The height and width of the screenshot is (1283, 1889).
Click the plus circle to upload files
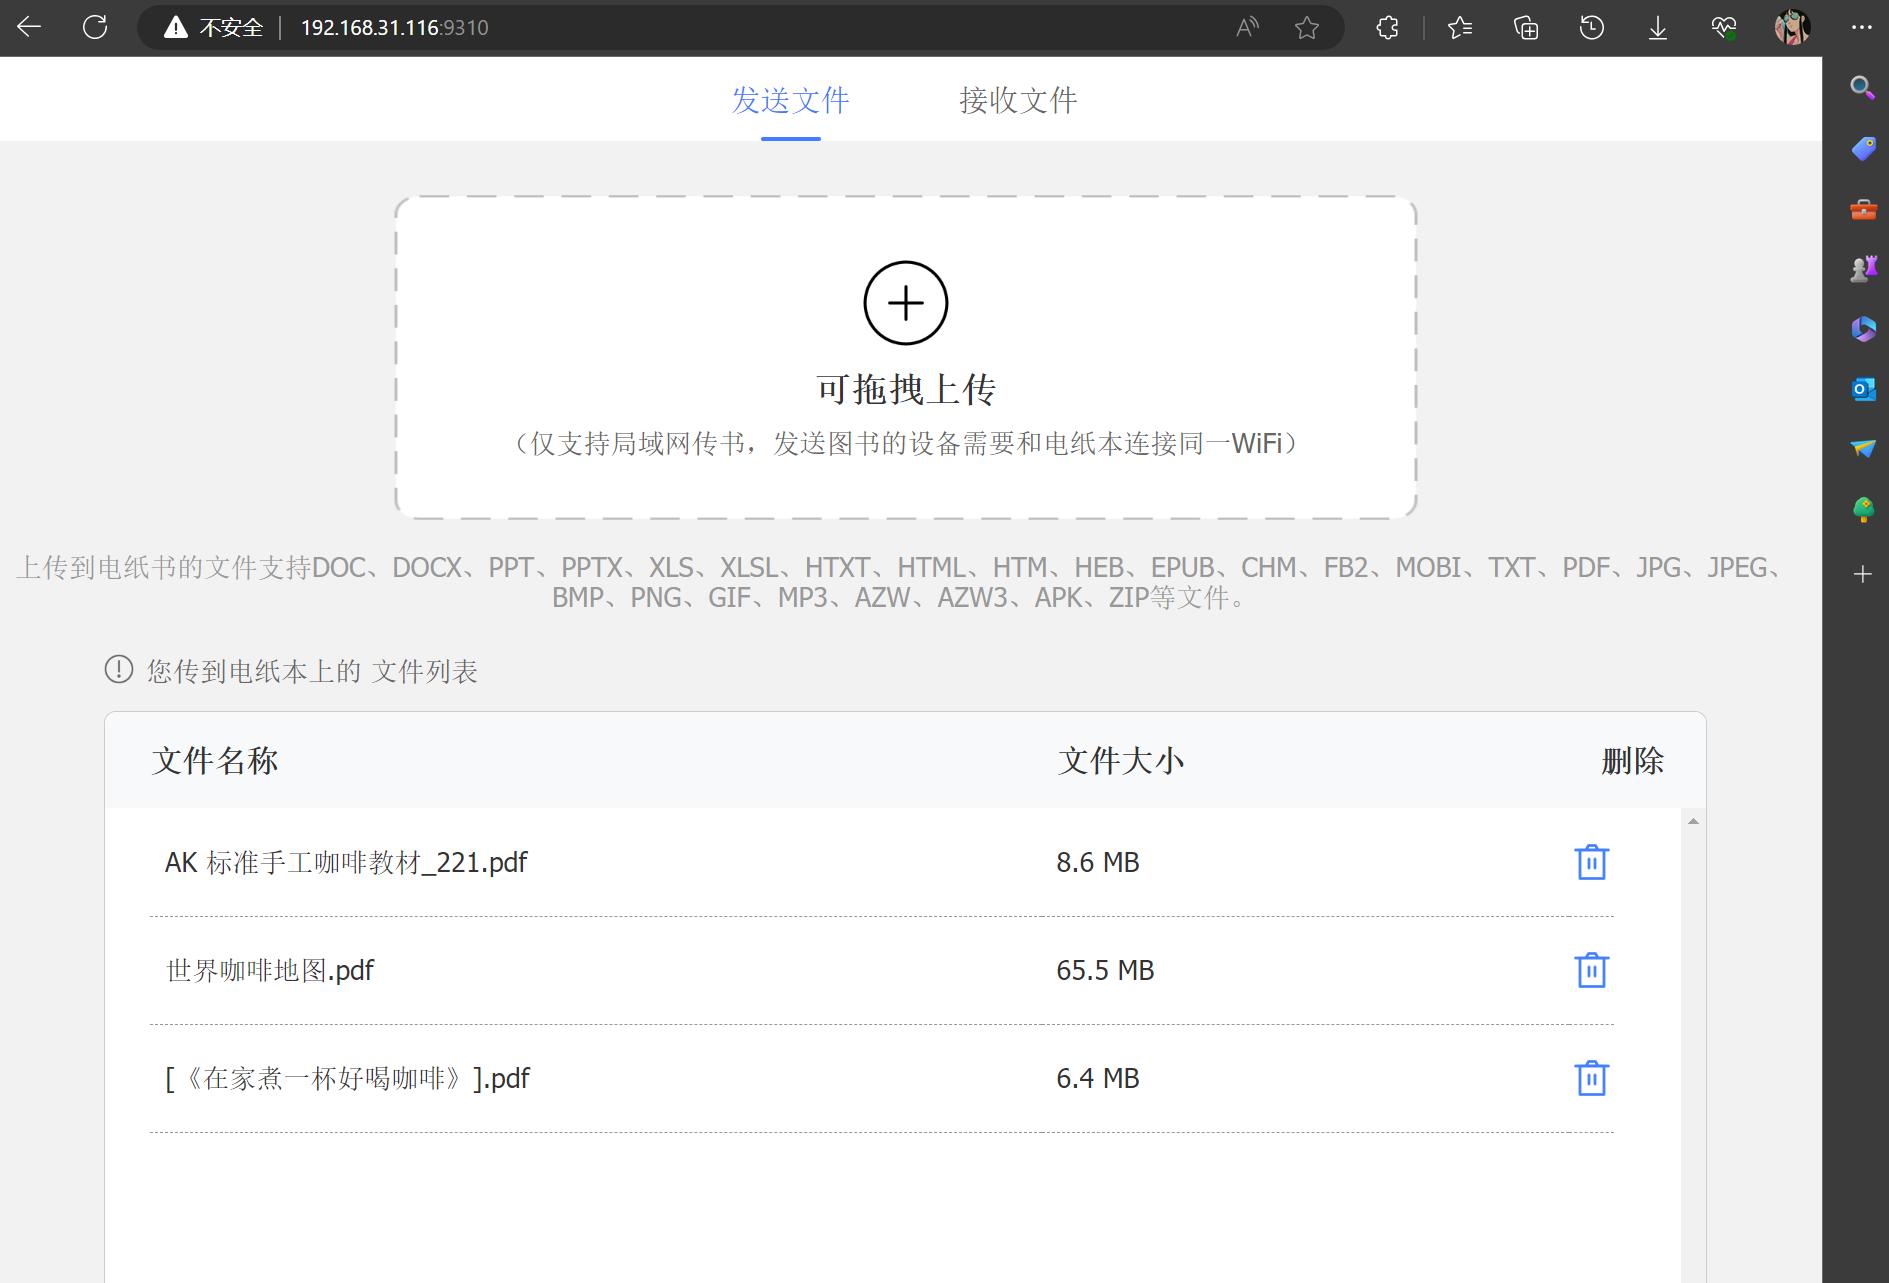906,302
